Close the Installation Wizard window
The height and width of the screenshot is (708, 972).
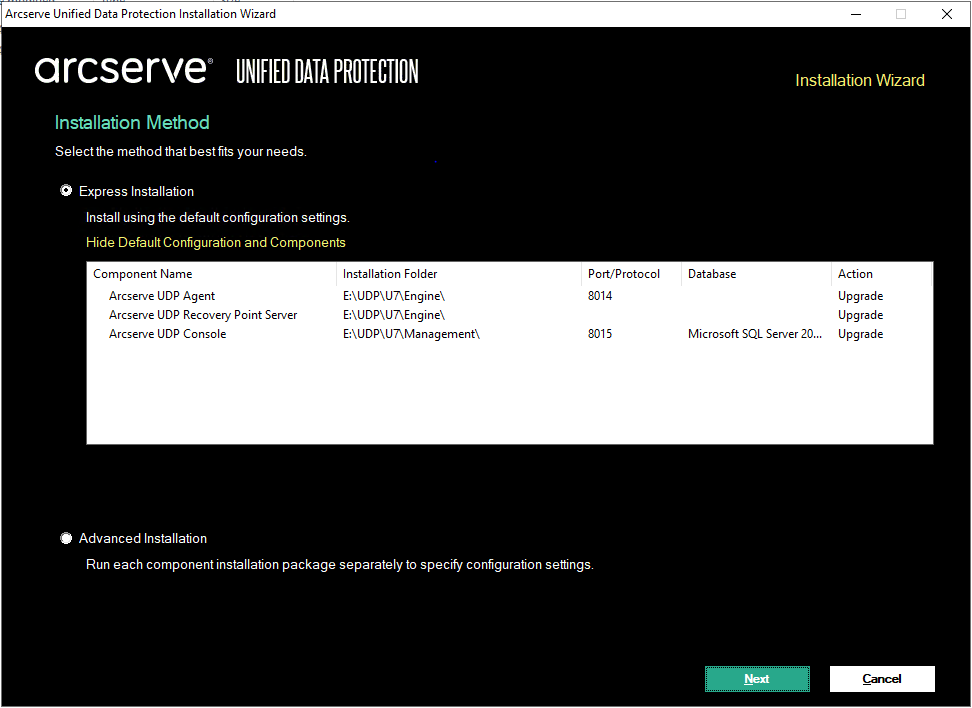tap(947, 14)
